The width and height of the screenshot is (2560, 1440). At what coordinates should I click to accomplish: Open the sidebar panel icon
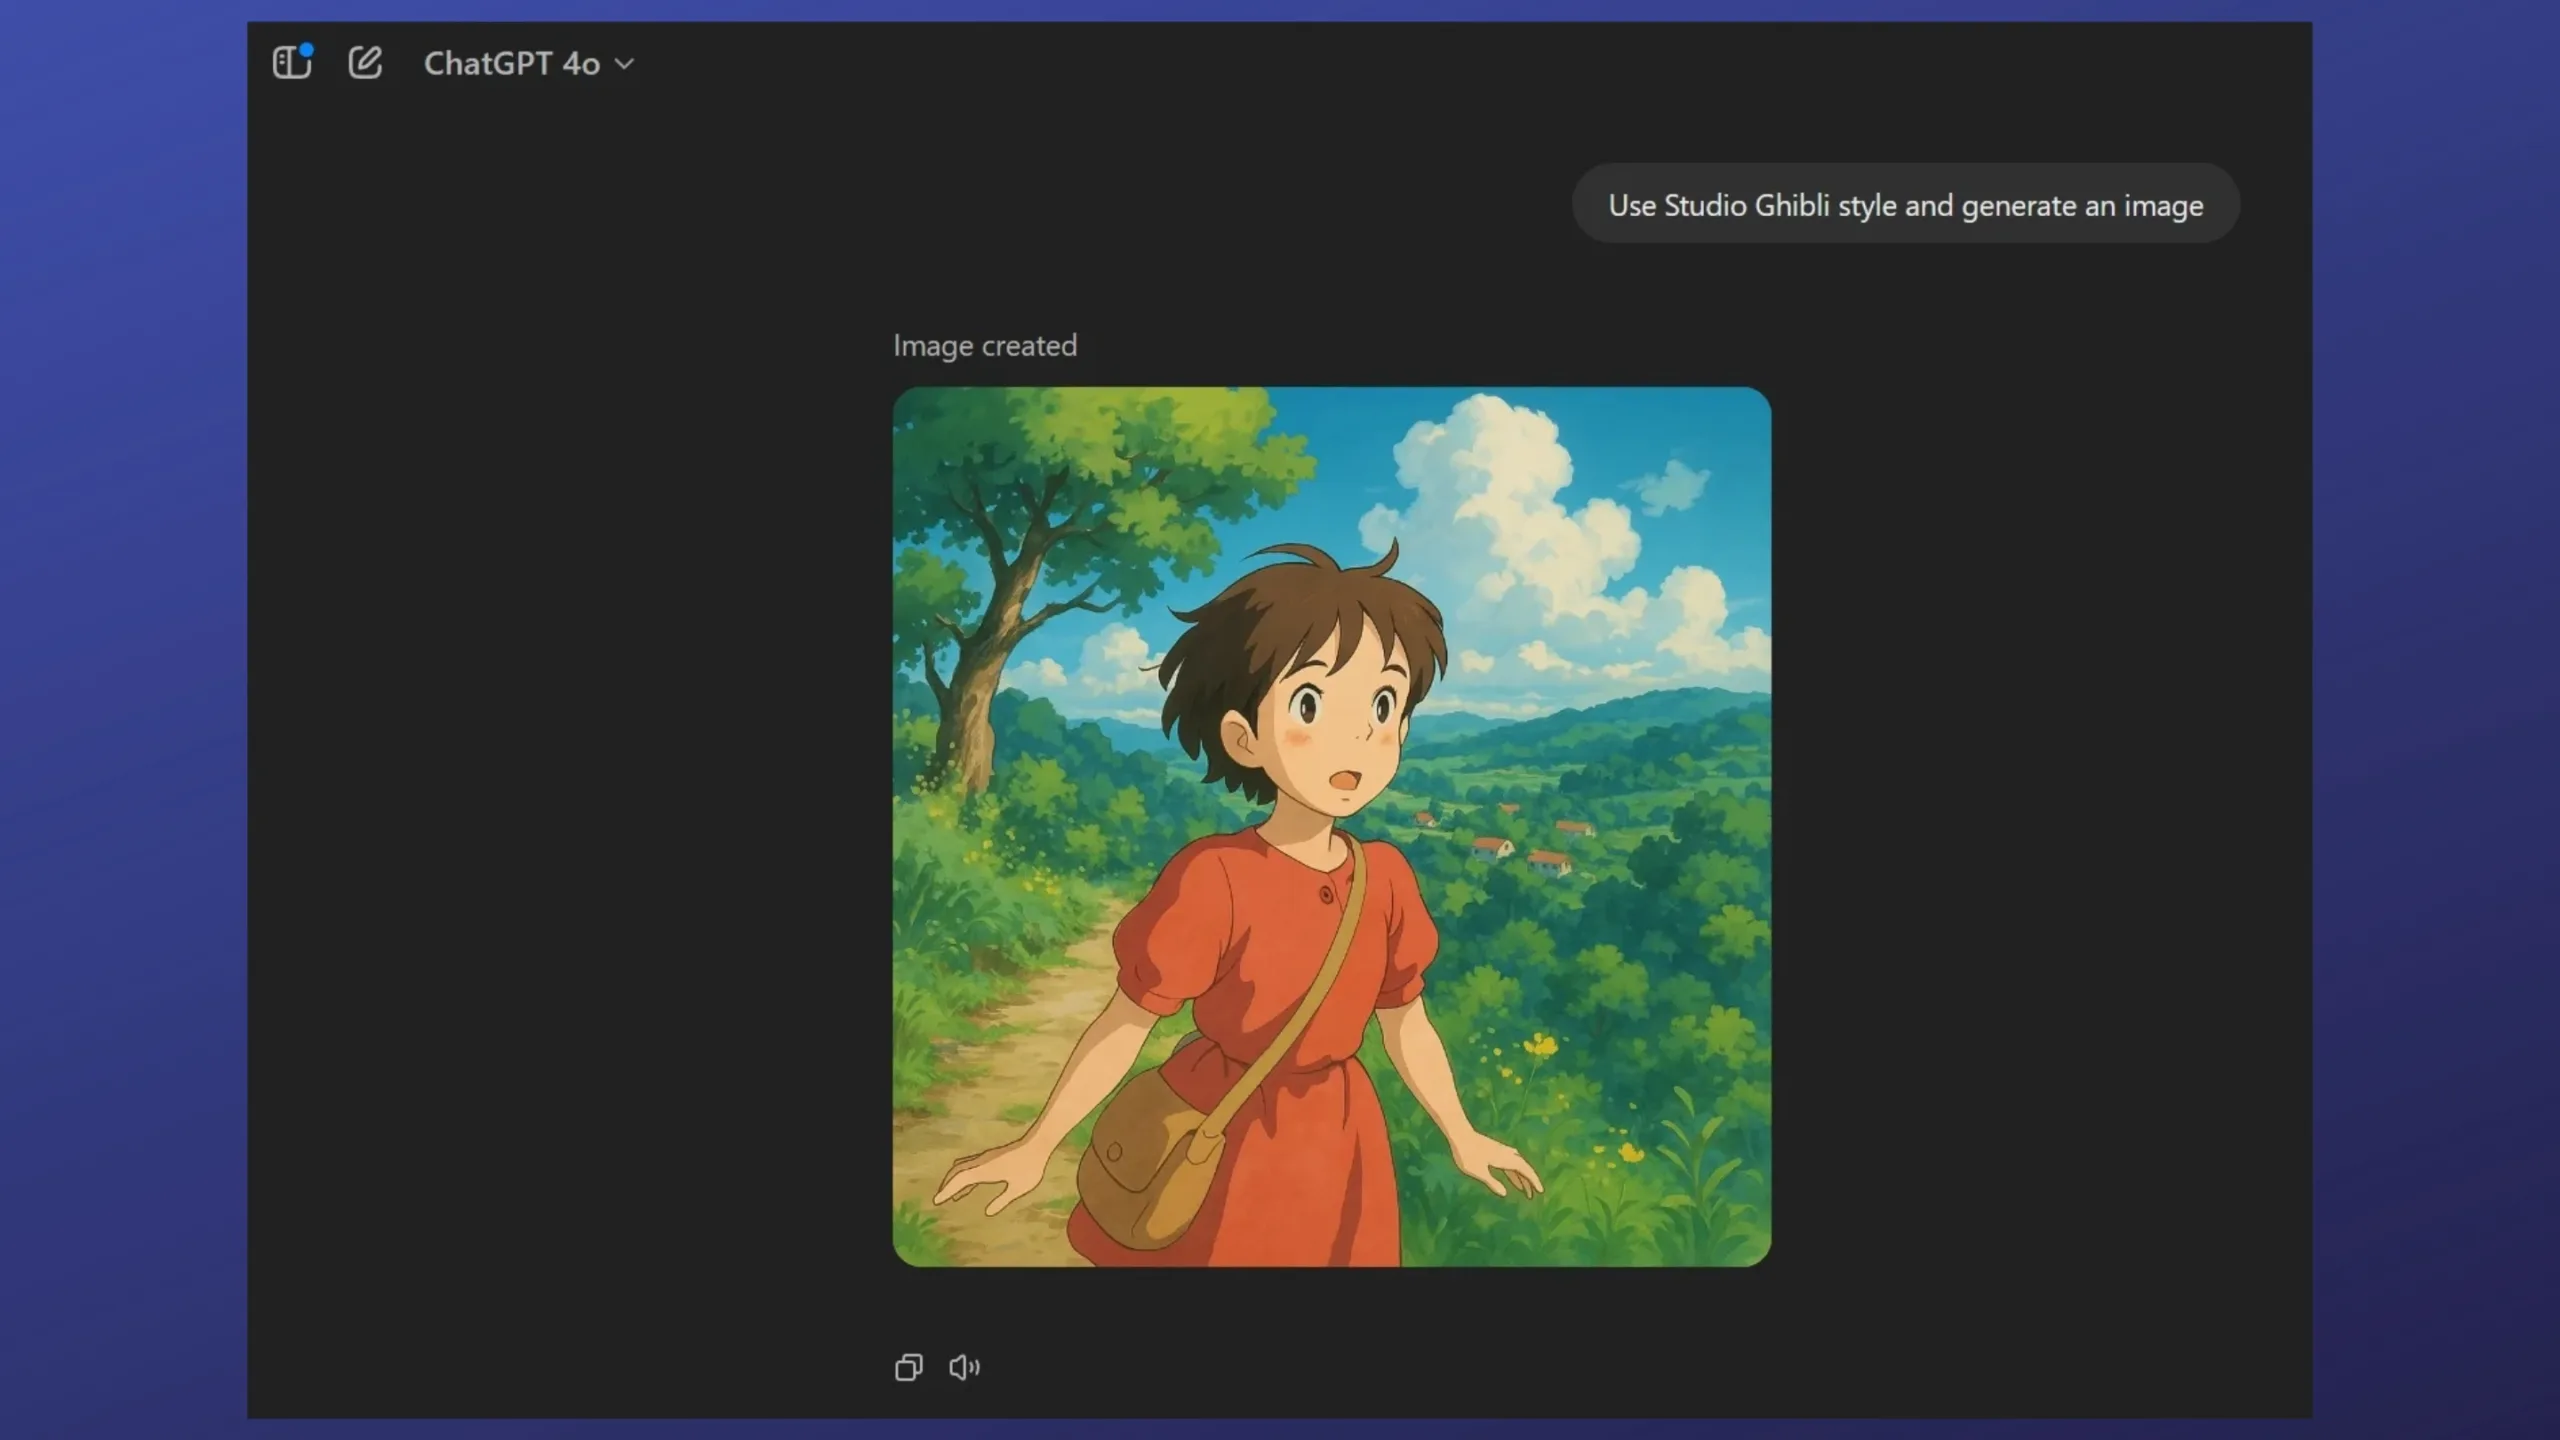292,62
